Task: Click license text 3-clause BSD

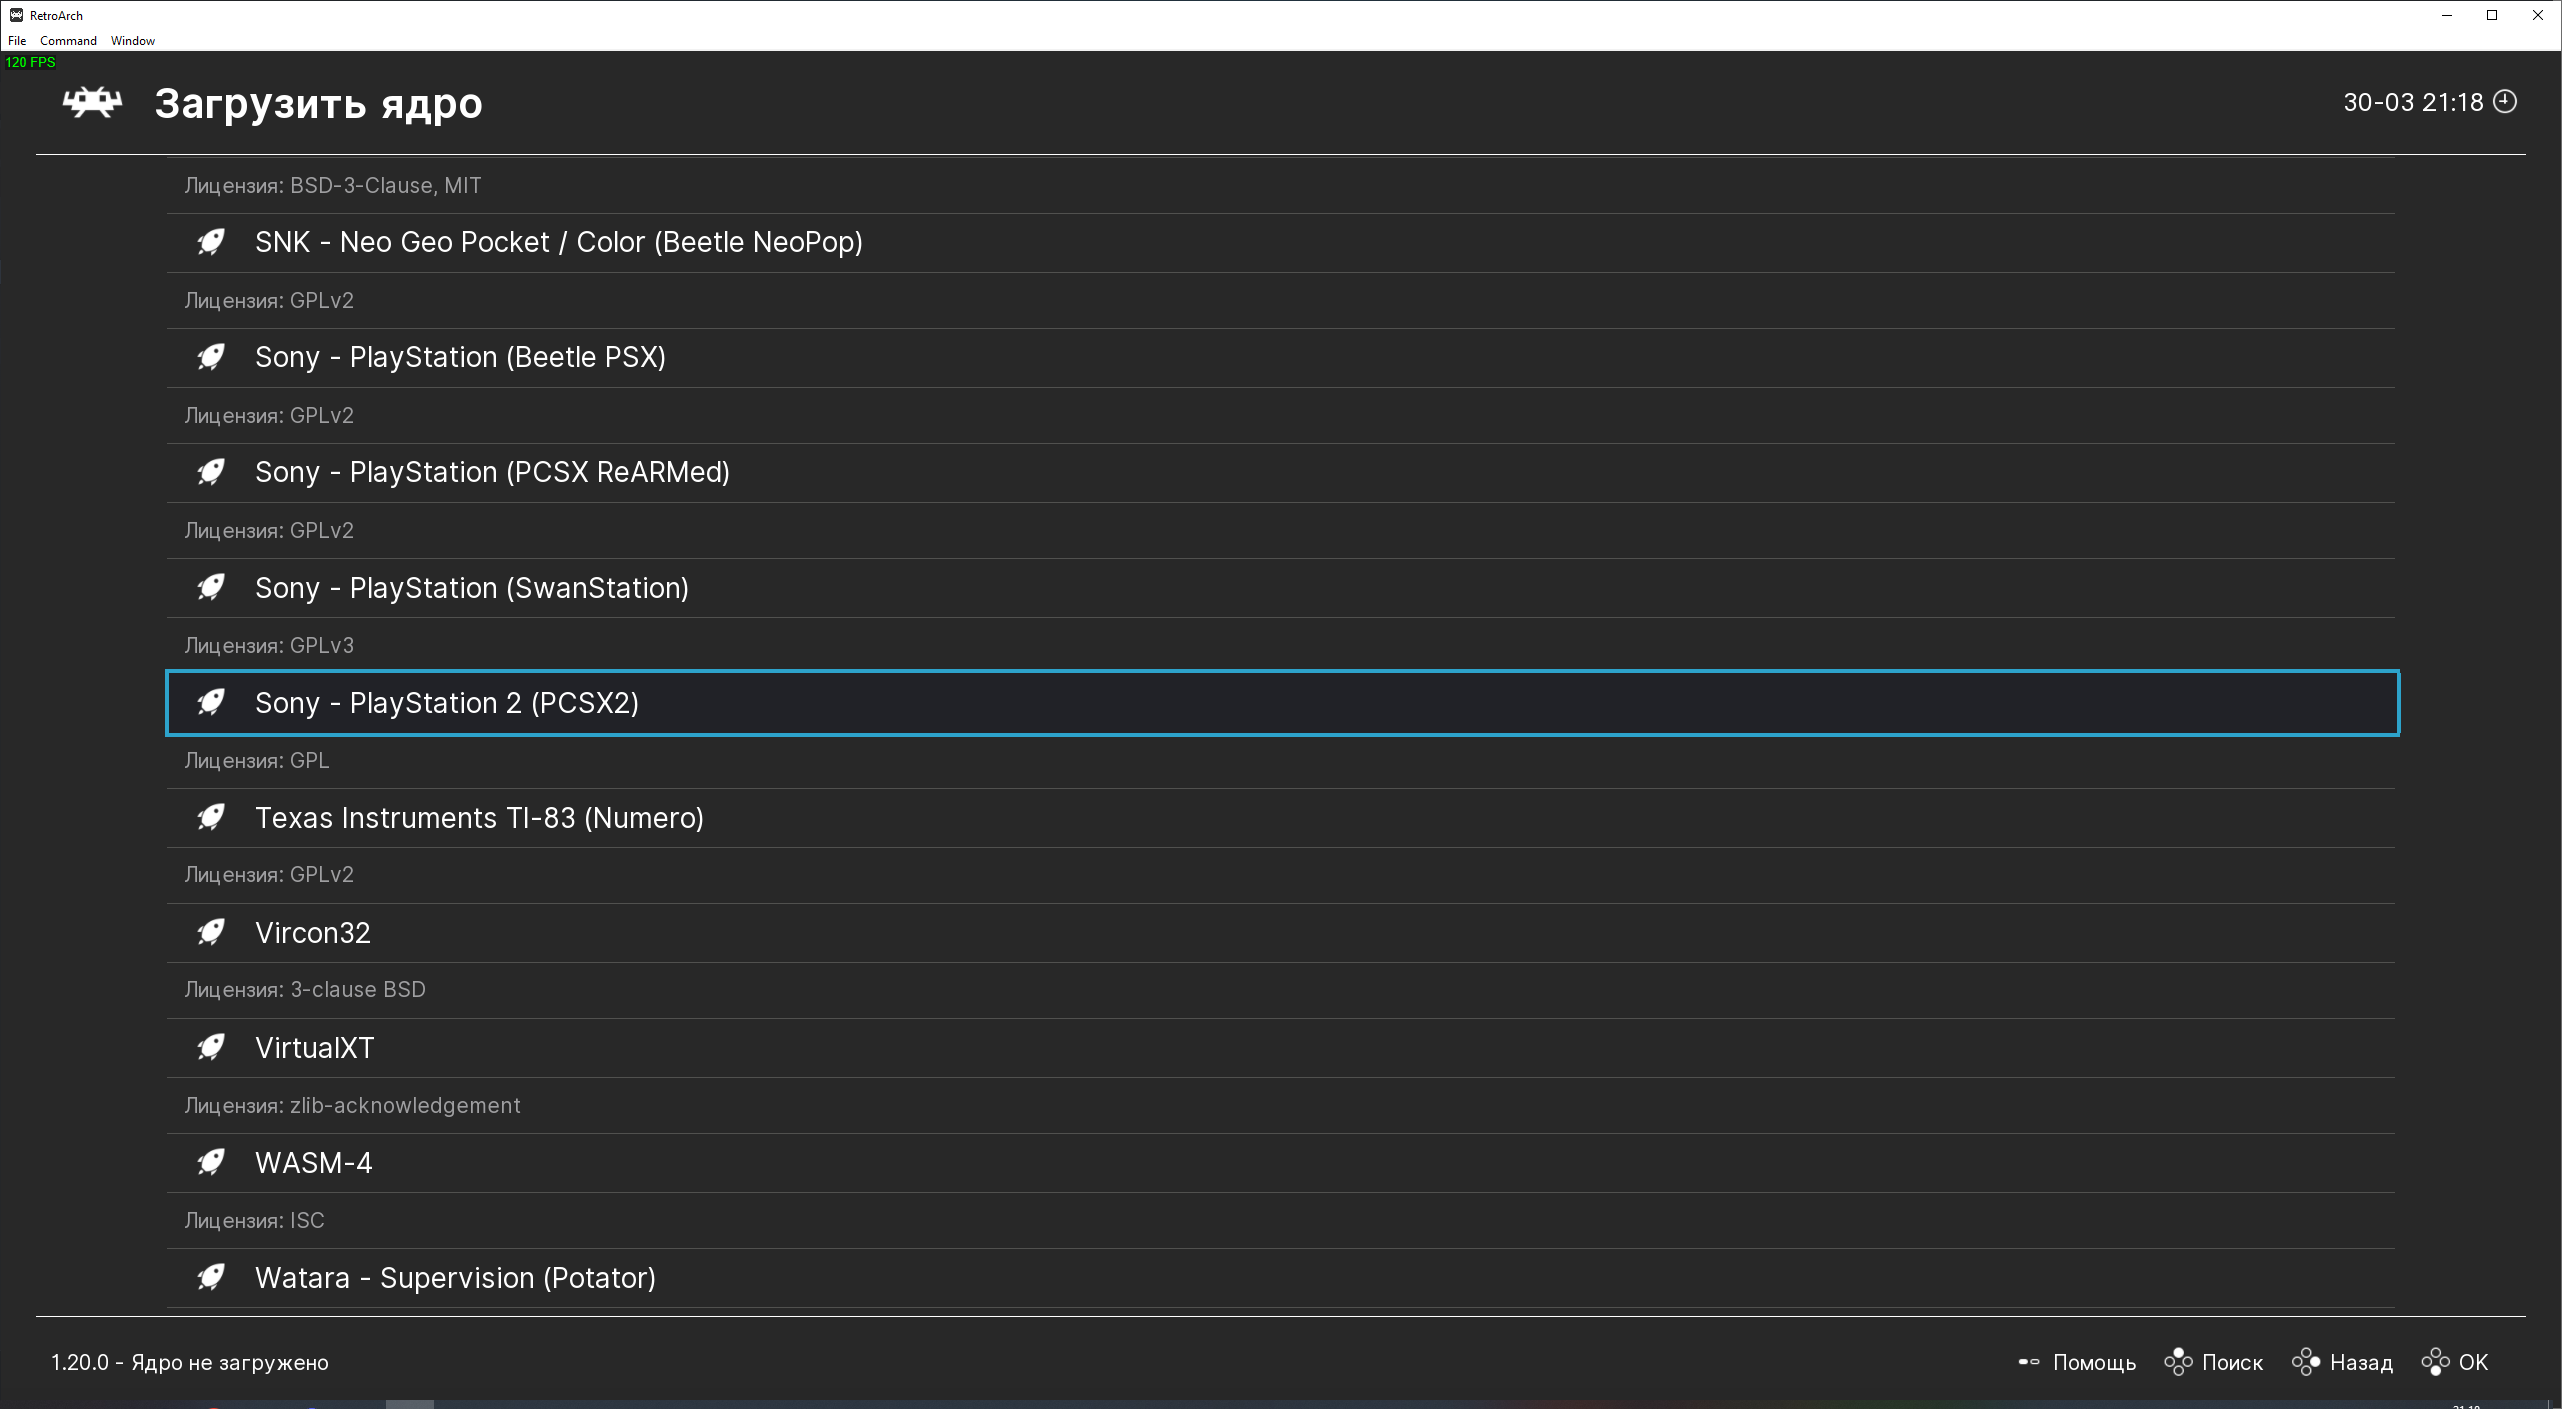Action: [358, 990]
